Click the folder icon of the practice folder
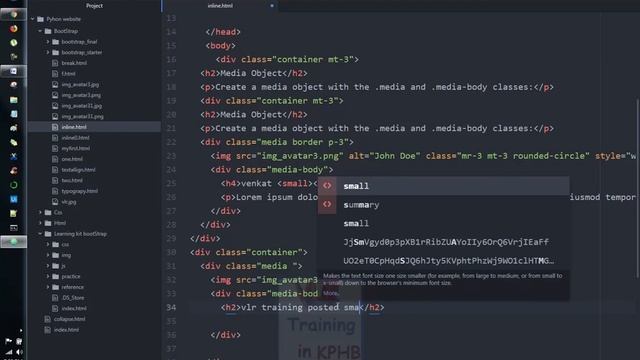Screen dimensions: 640x360 [x=56, y=276]
